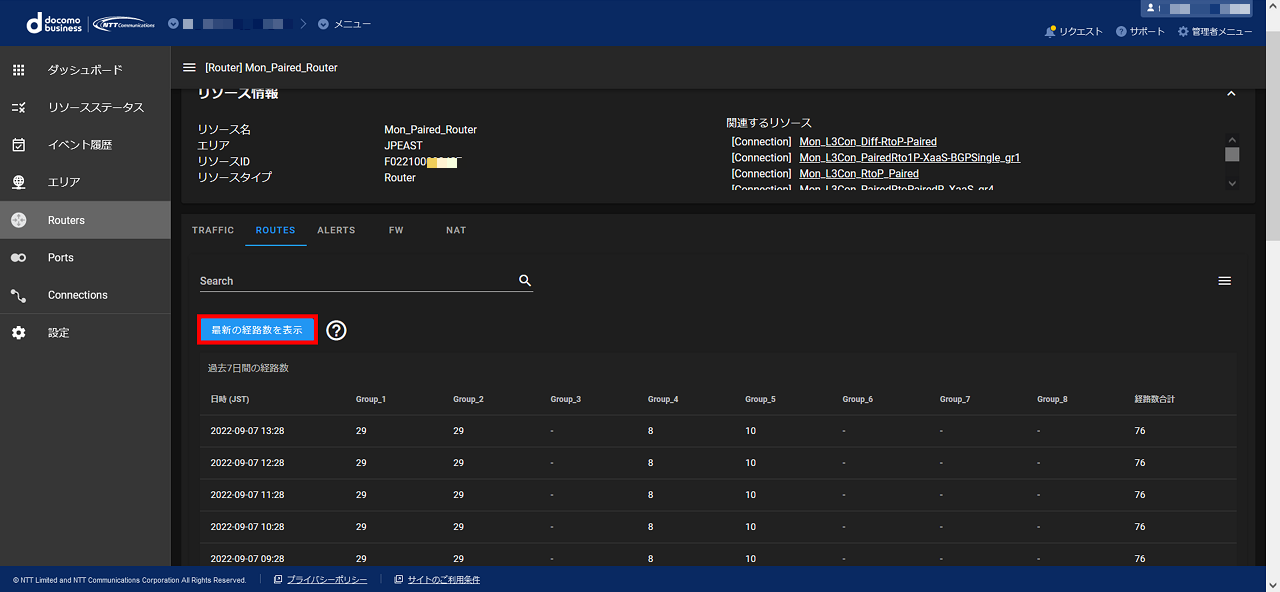
Task: Select the 2022-09-07 12:28 row timestamp
Action: coord(248,463)
